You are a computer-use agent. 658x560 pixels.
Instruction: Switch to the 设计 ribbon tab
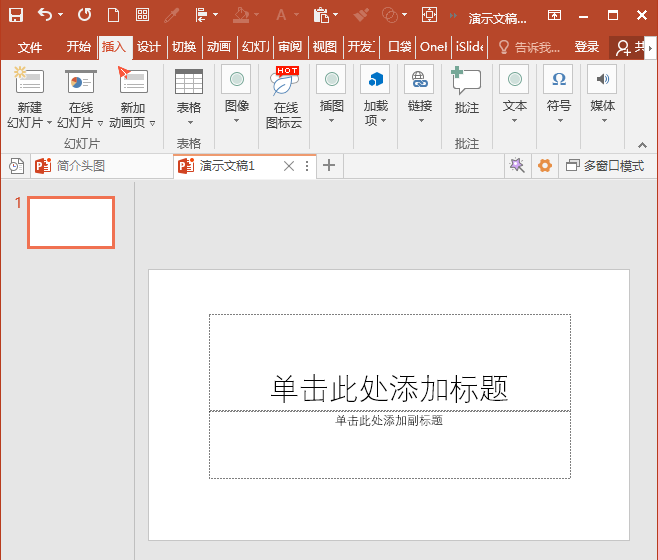tap(149, 47)
